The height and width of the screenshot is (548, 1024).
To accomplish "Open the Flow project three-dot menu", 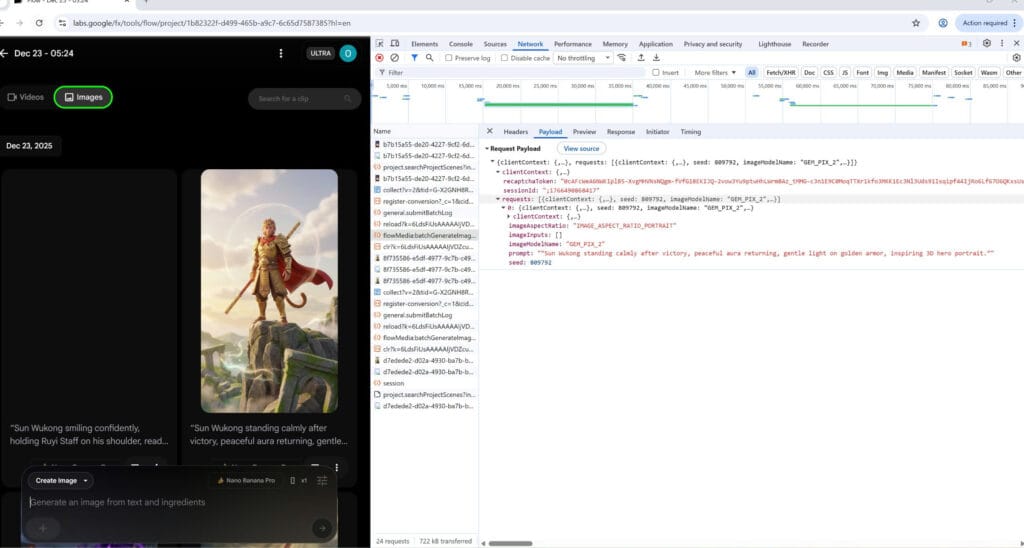I will click(x=281, y=53).
